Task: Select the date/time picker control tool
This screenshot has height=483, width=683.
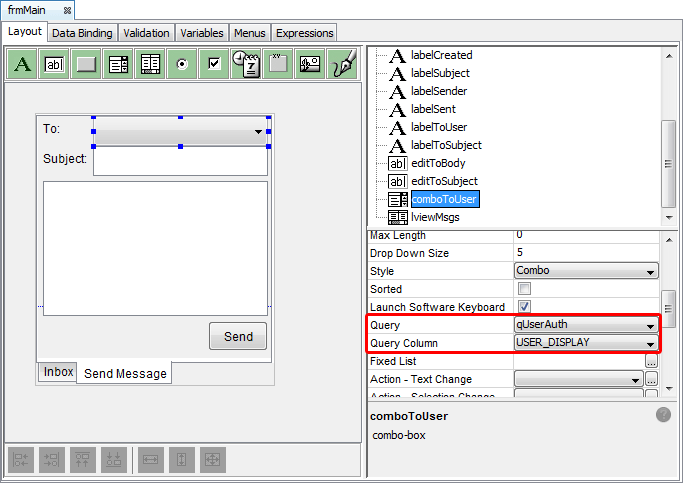Action: (246, 64)
